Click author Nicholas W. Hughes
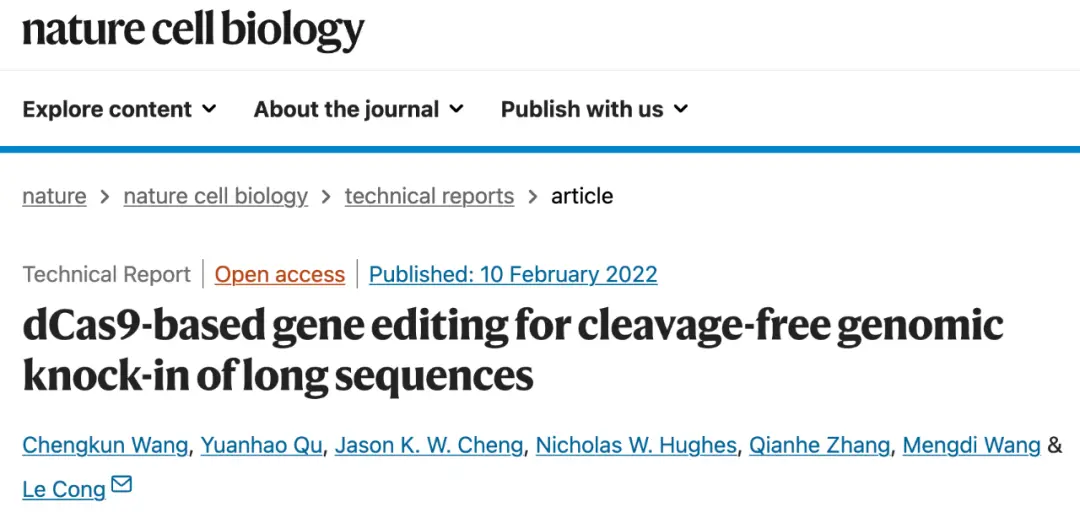Viewport: 1080px width, 518px height. click(x=636, y=446)
